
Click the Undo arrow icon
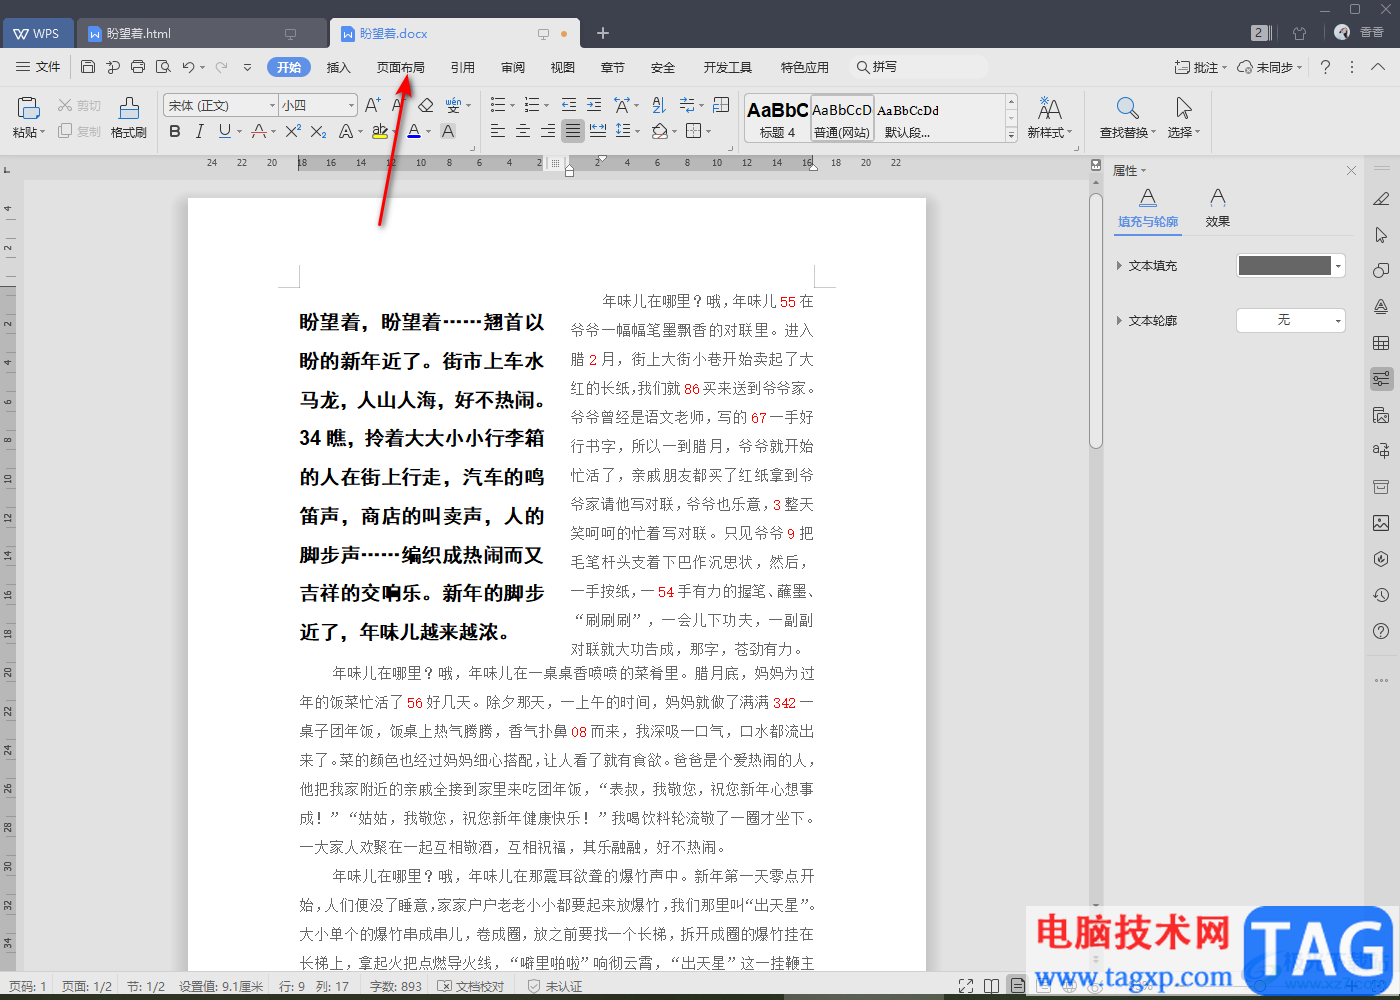pos(188,67)
